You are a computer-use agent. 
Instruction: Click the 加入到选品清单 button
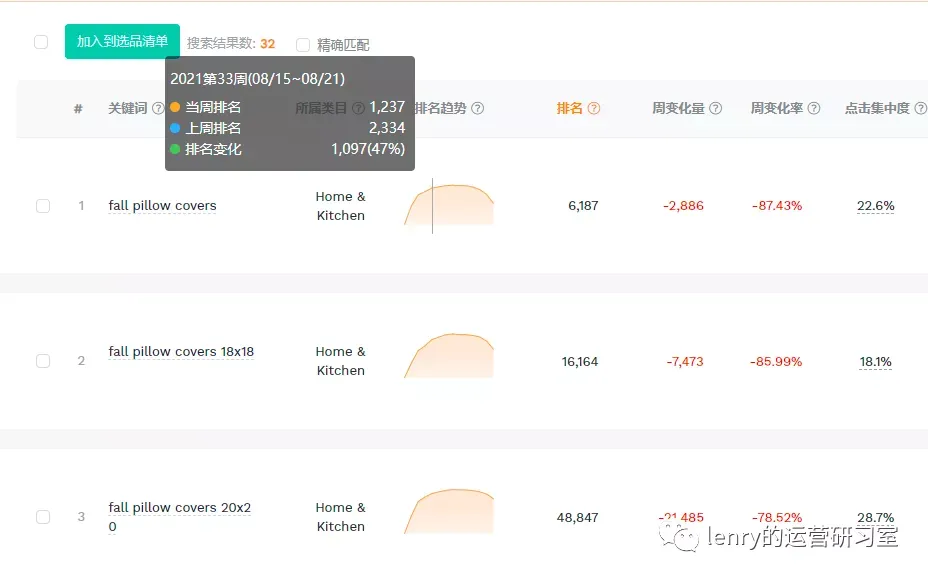coord(123,41)
